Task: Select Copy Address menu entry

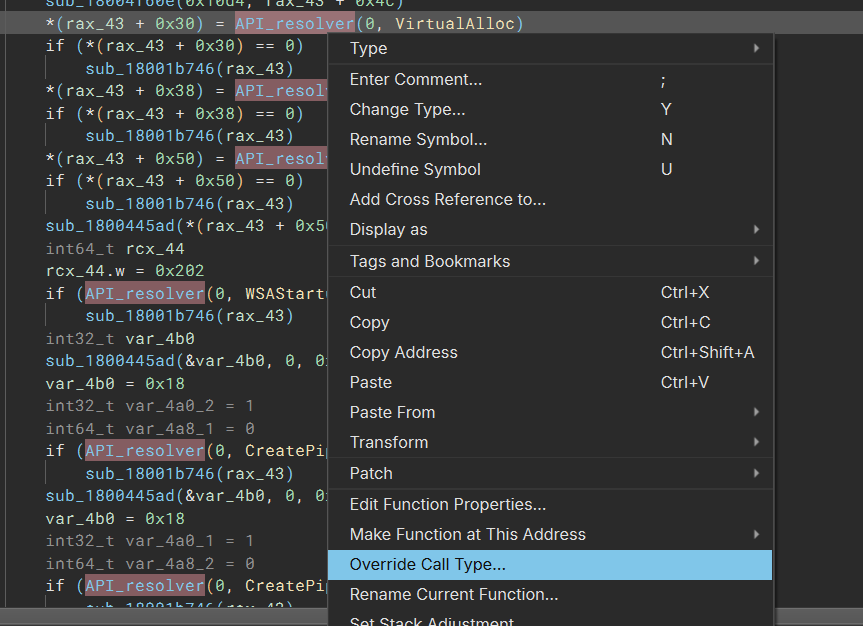Action: [x=550, y=352]
